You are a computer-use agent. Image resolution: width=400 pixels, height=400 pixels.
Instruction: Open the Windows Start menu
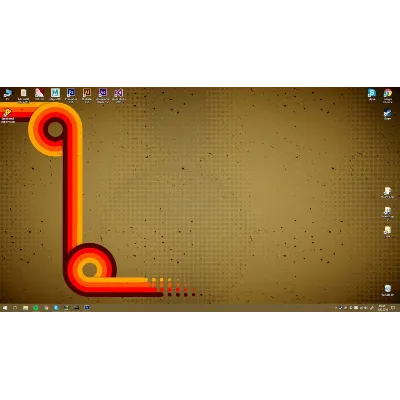[x=5, y=308]
